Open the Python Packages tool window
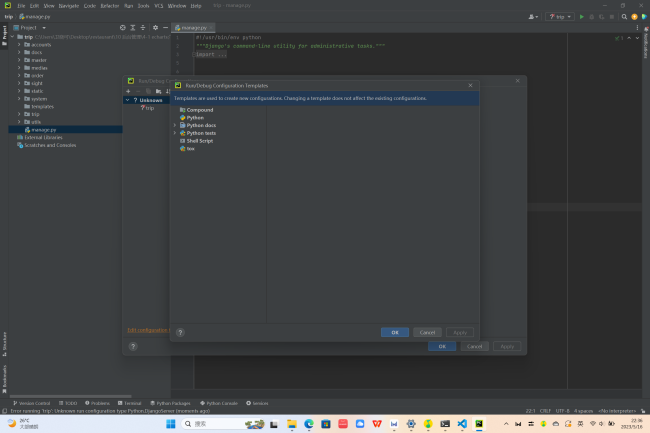This screenshot has height=433, width=650. pyautogui.click(x=170, y=403)
